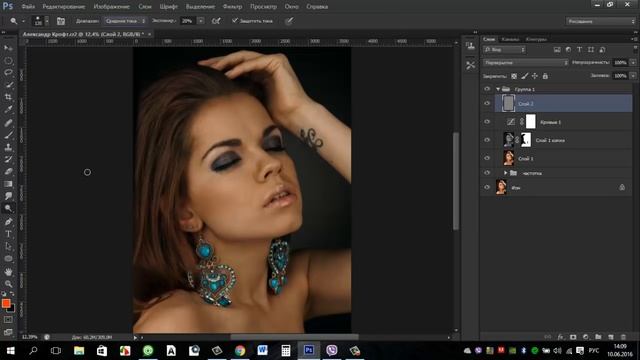The height and width of the screenshot is (360, 640).
Task: Hide the 'Слой 2' layer visibility eye
Action: click(487, 104)
